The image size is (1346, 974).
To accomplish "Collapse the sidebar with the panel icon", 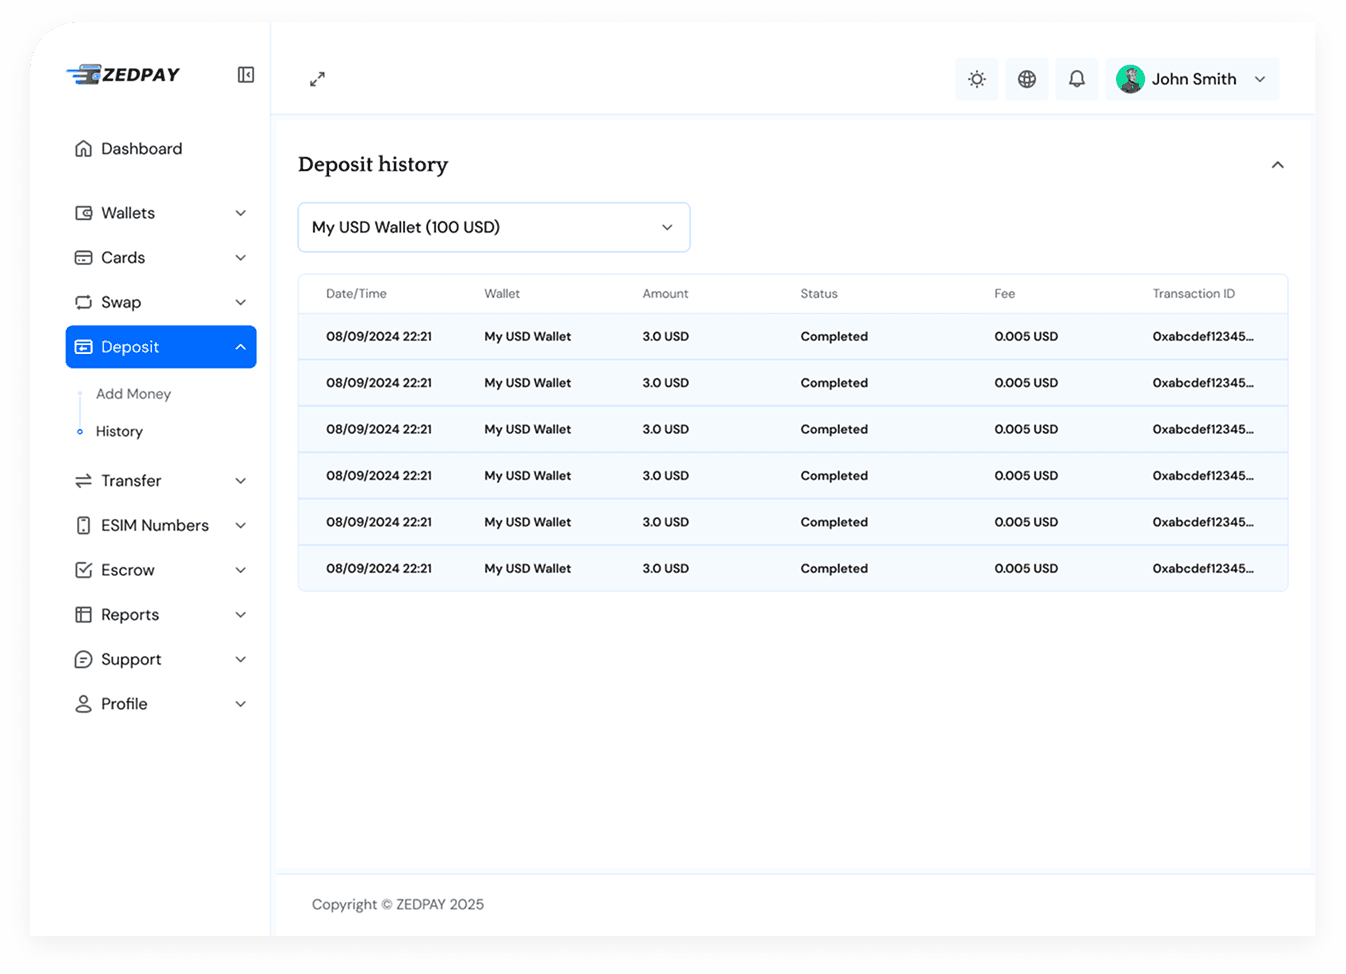I will pyautogui.click(x=245, y=75).
